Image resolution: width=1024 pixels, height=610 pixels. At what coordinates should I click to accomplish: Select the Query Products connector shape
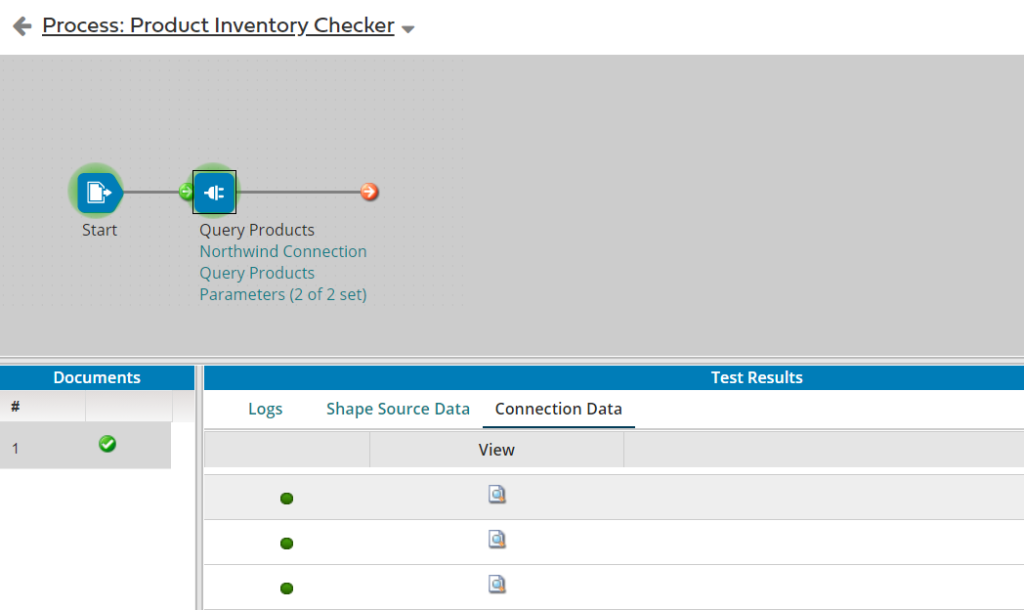[x=215, y=192]
